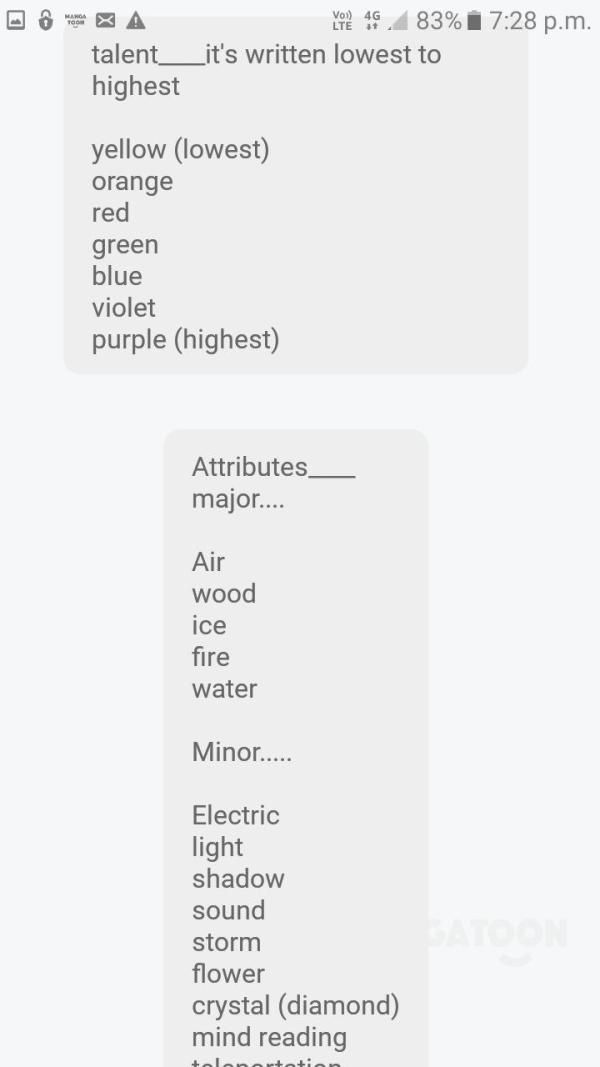Tap the 'Attributes' heading text
The height and width of the screenshot is (1067, 600).
click(250, 467)
